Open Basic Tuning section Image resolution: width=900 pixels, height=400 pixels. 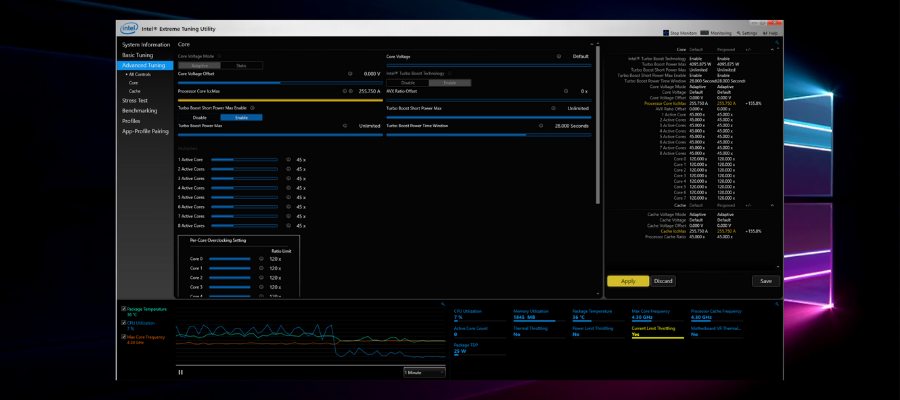137,55
